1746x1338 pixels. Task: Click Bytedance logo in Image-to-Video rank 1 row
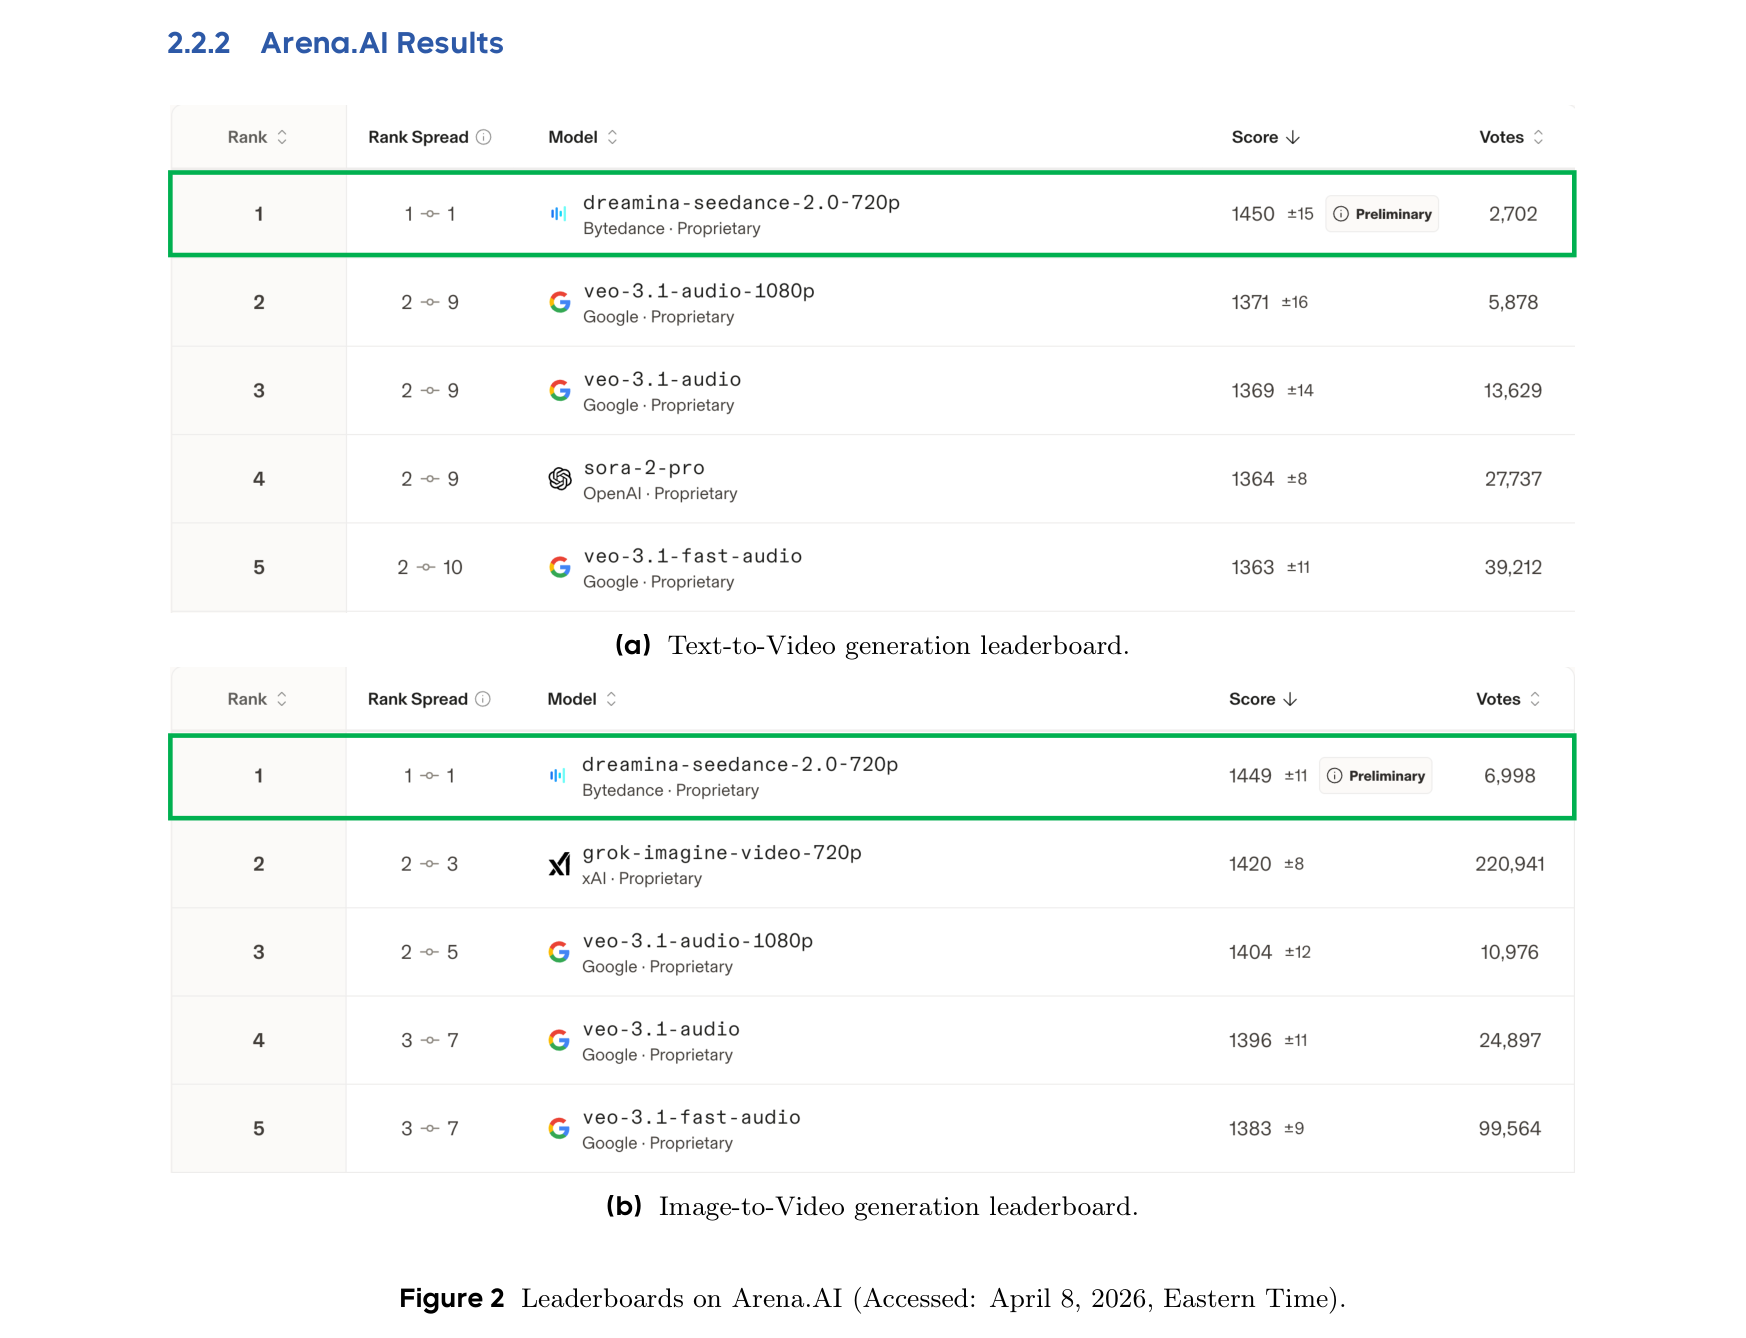pyautogui.click(x=557, y=776)
